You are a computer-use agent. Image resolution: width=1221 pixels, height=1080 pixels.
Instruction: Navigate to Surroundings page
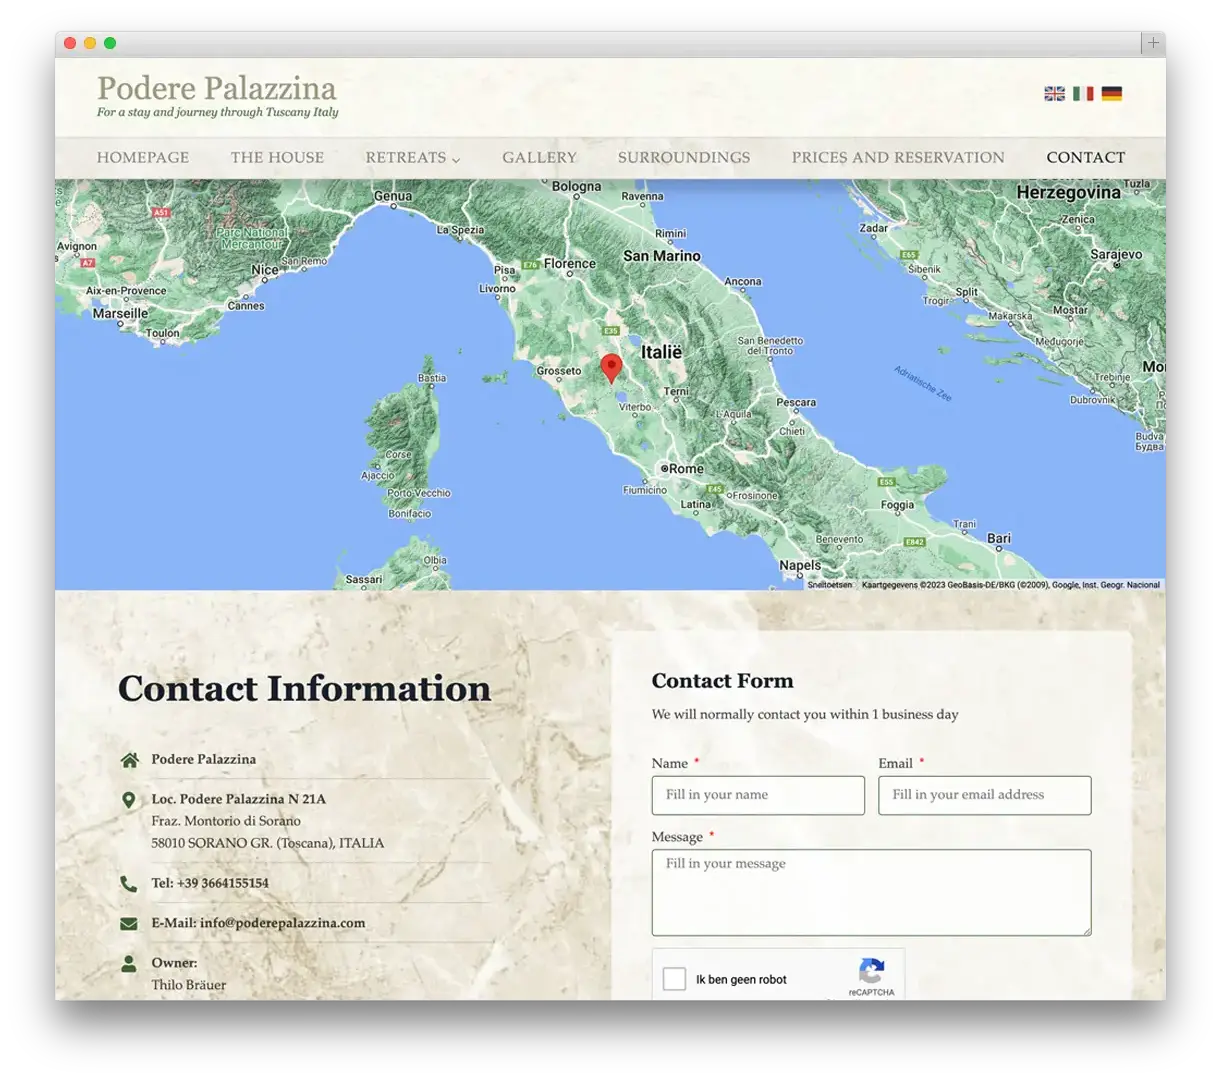pos(684,157)
